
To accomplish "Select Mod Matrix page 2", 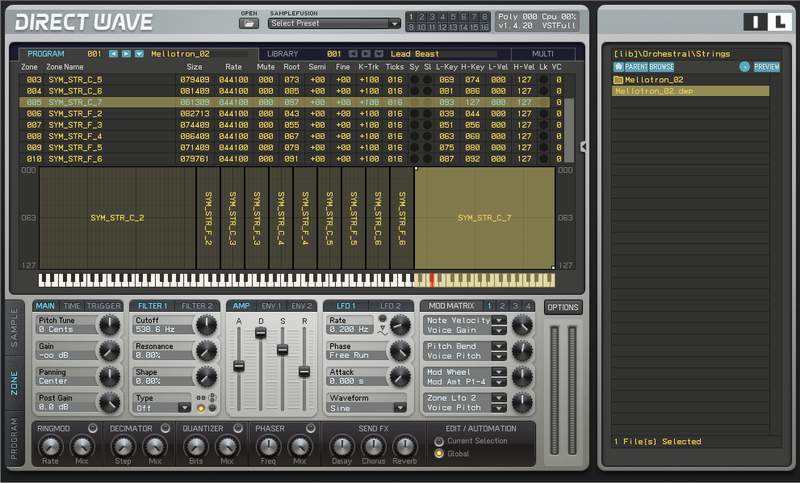I will click(x=502, y=306).
